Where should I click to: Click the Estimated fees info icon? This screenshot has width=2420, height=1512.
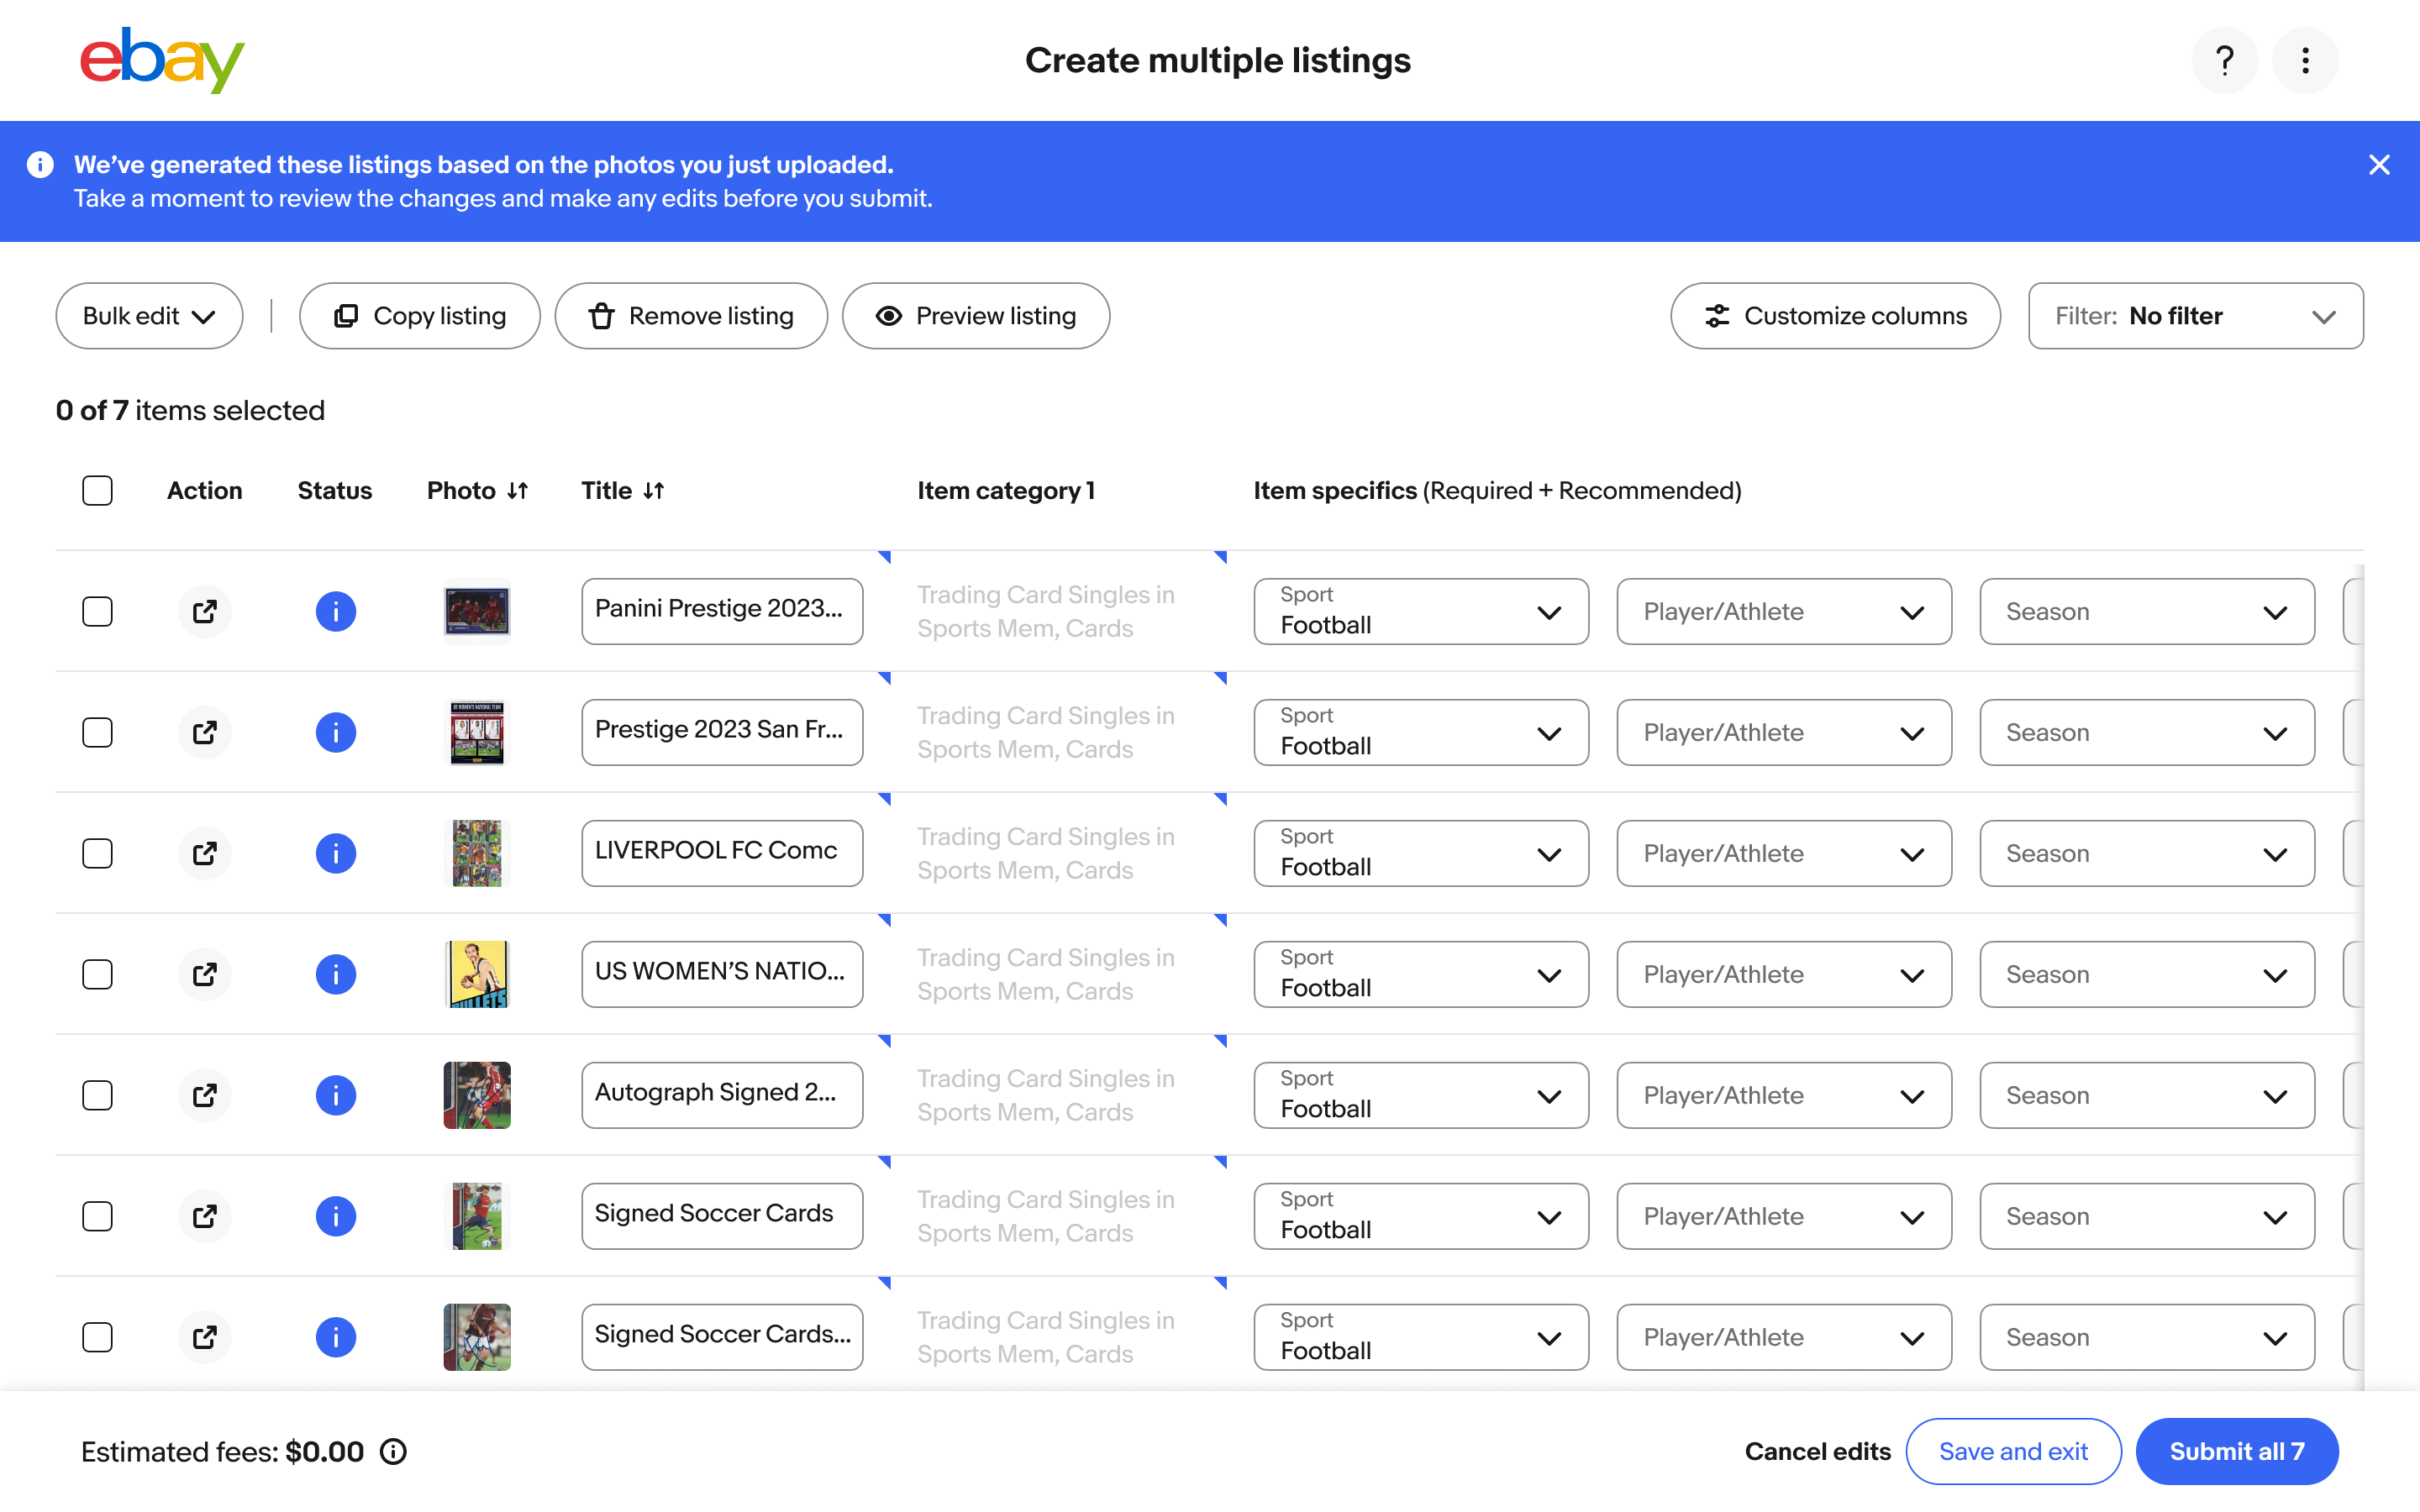point(394,1451)
